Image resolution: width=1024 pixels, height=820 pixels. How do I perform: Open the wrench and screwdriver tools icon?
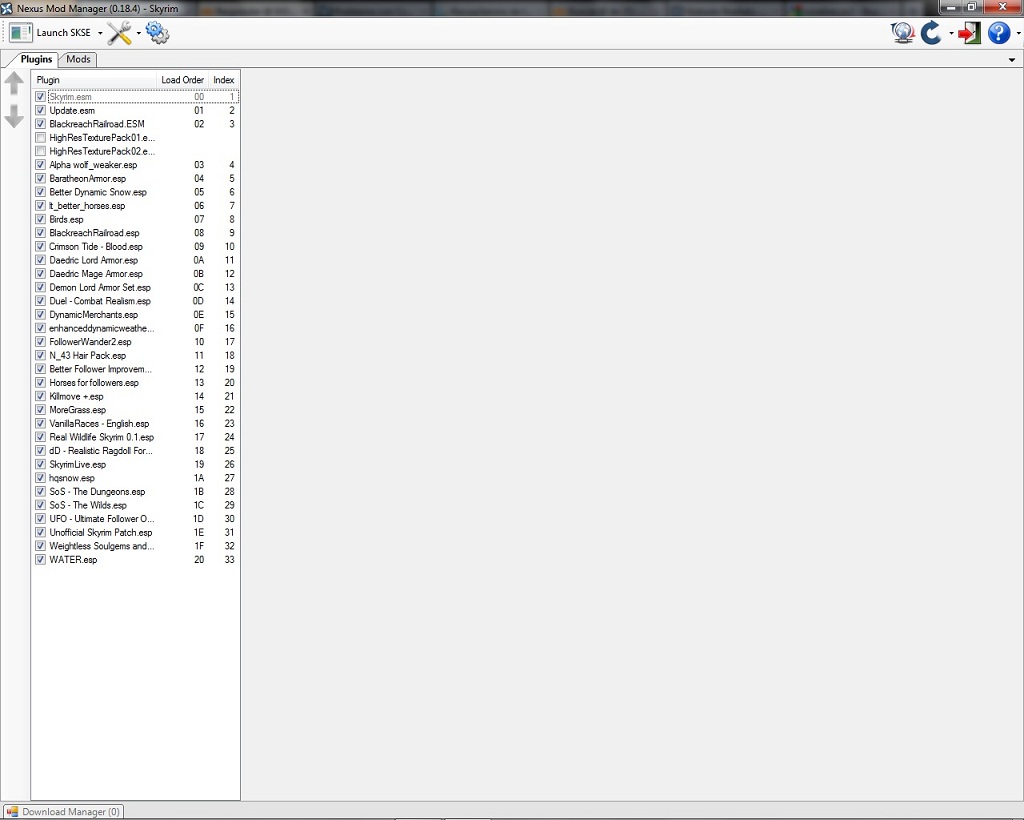120,33
